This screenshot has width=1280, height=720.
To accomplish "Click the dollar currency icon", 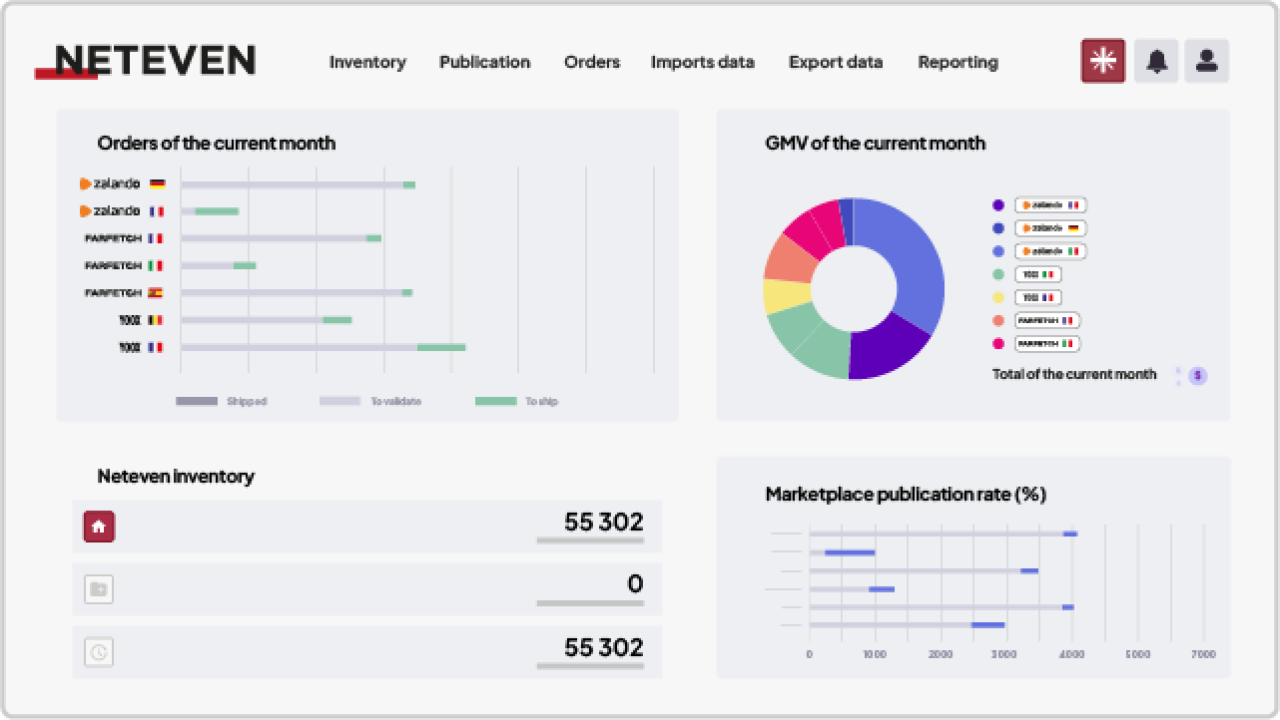I will [x=1198, y=376].
